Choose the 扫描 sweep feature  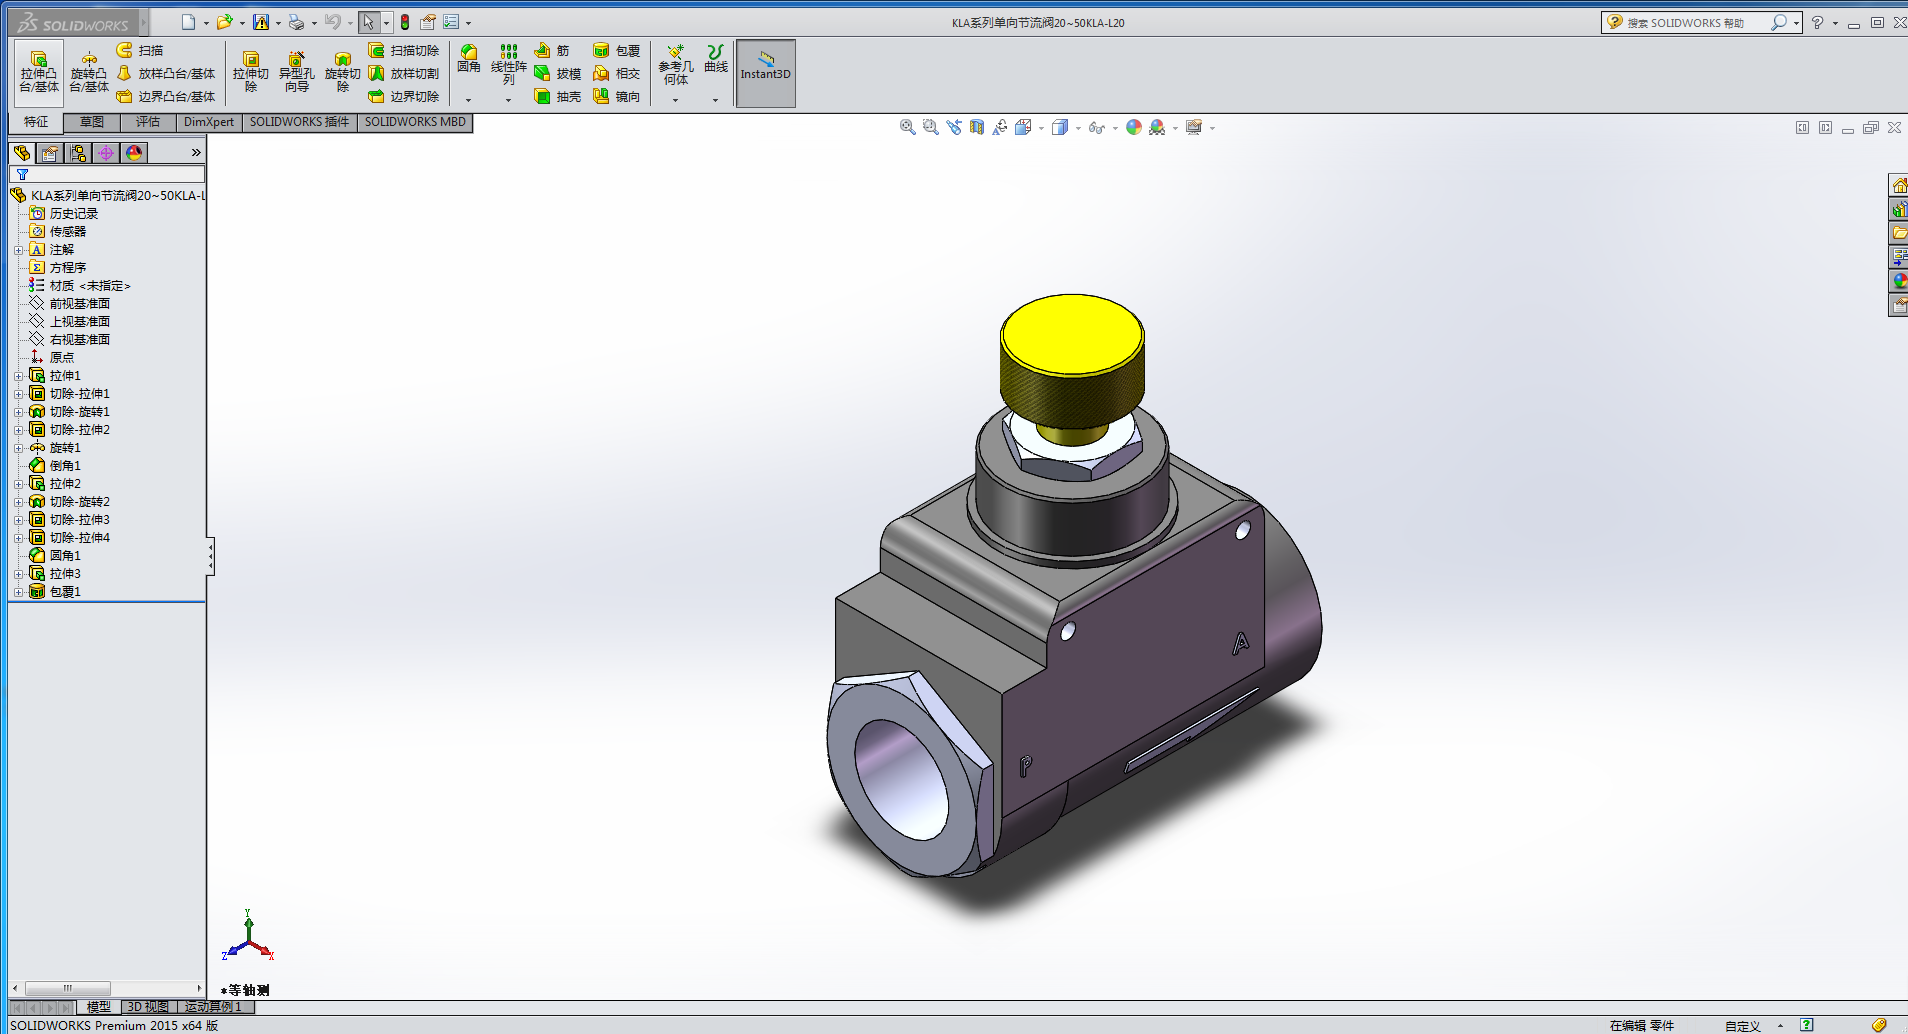click(x=141, y=50)
